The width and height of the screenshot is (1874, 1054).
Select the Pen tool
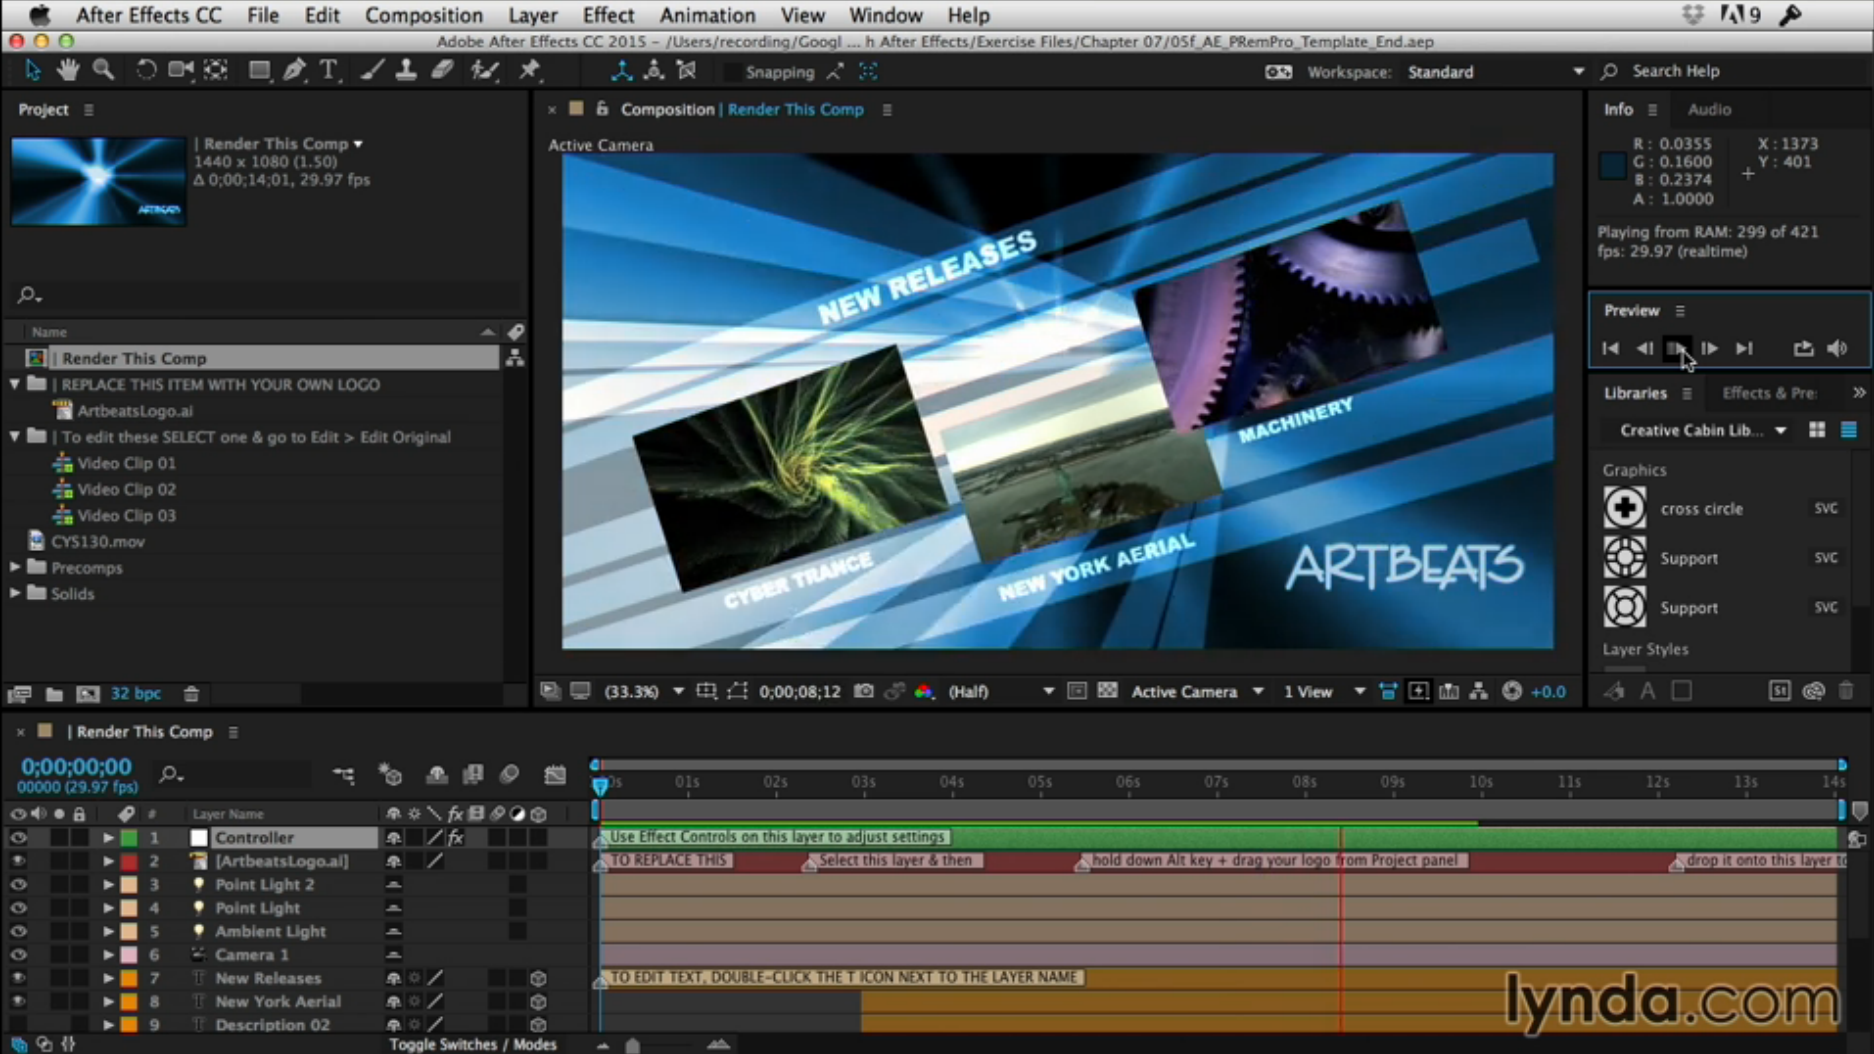pyautogui.click(x=294, y=70)
